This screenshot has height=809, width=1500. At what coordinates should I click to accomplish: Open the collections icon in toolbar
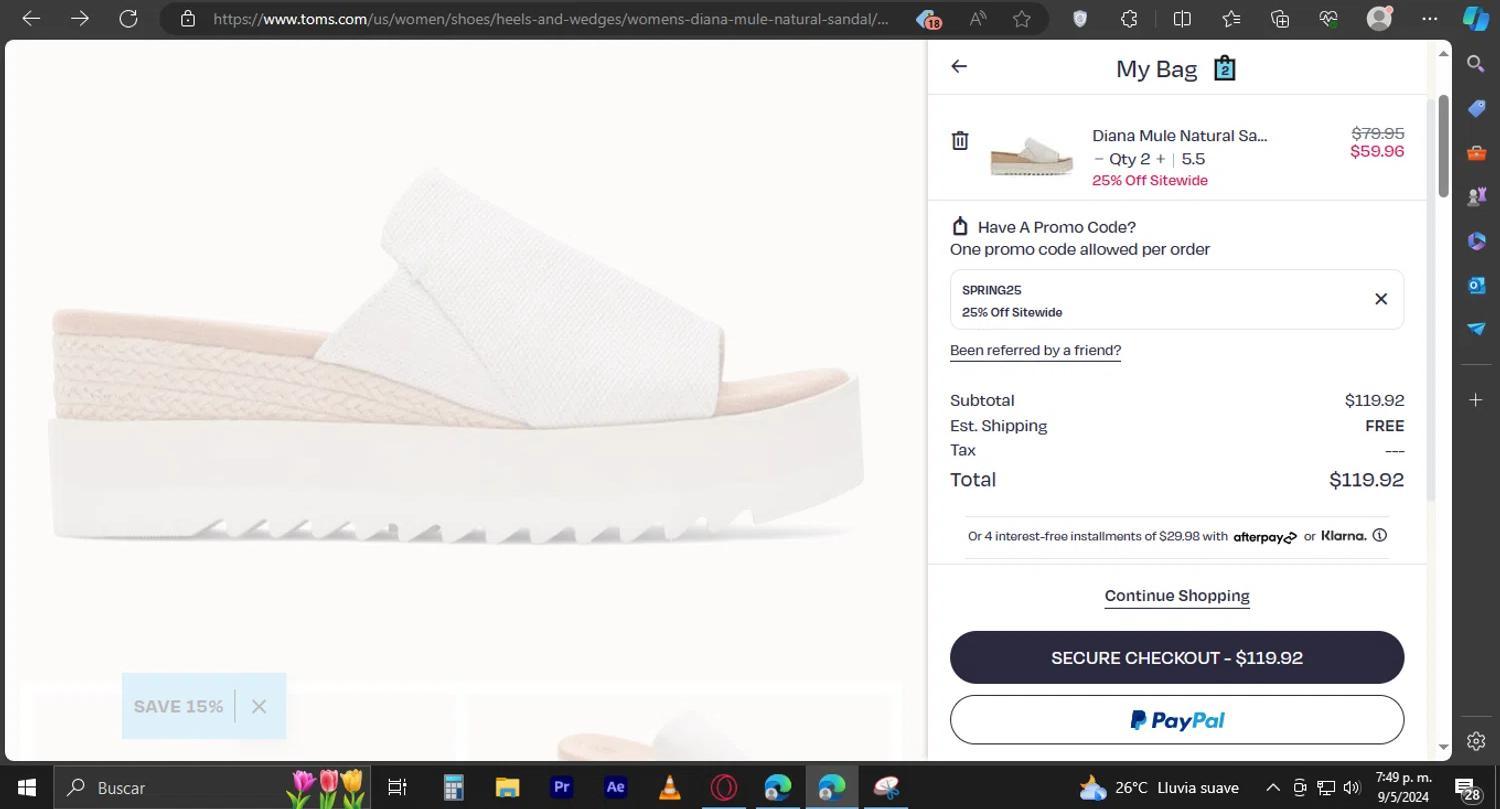[x=1280, y=18]
